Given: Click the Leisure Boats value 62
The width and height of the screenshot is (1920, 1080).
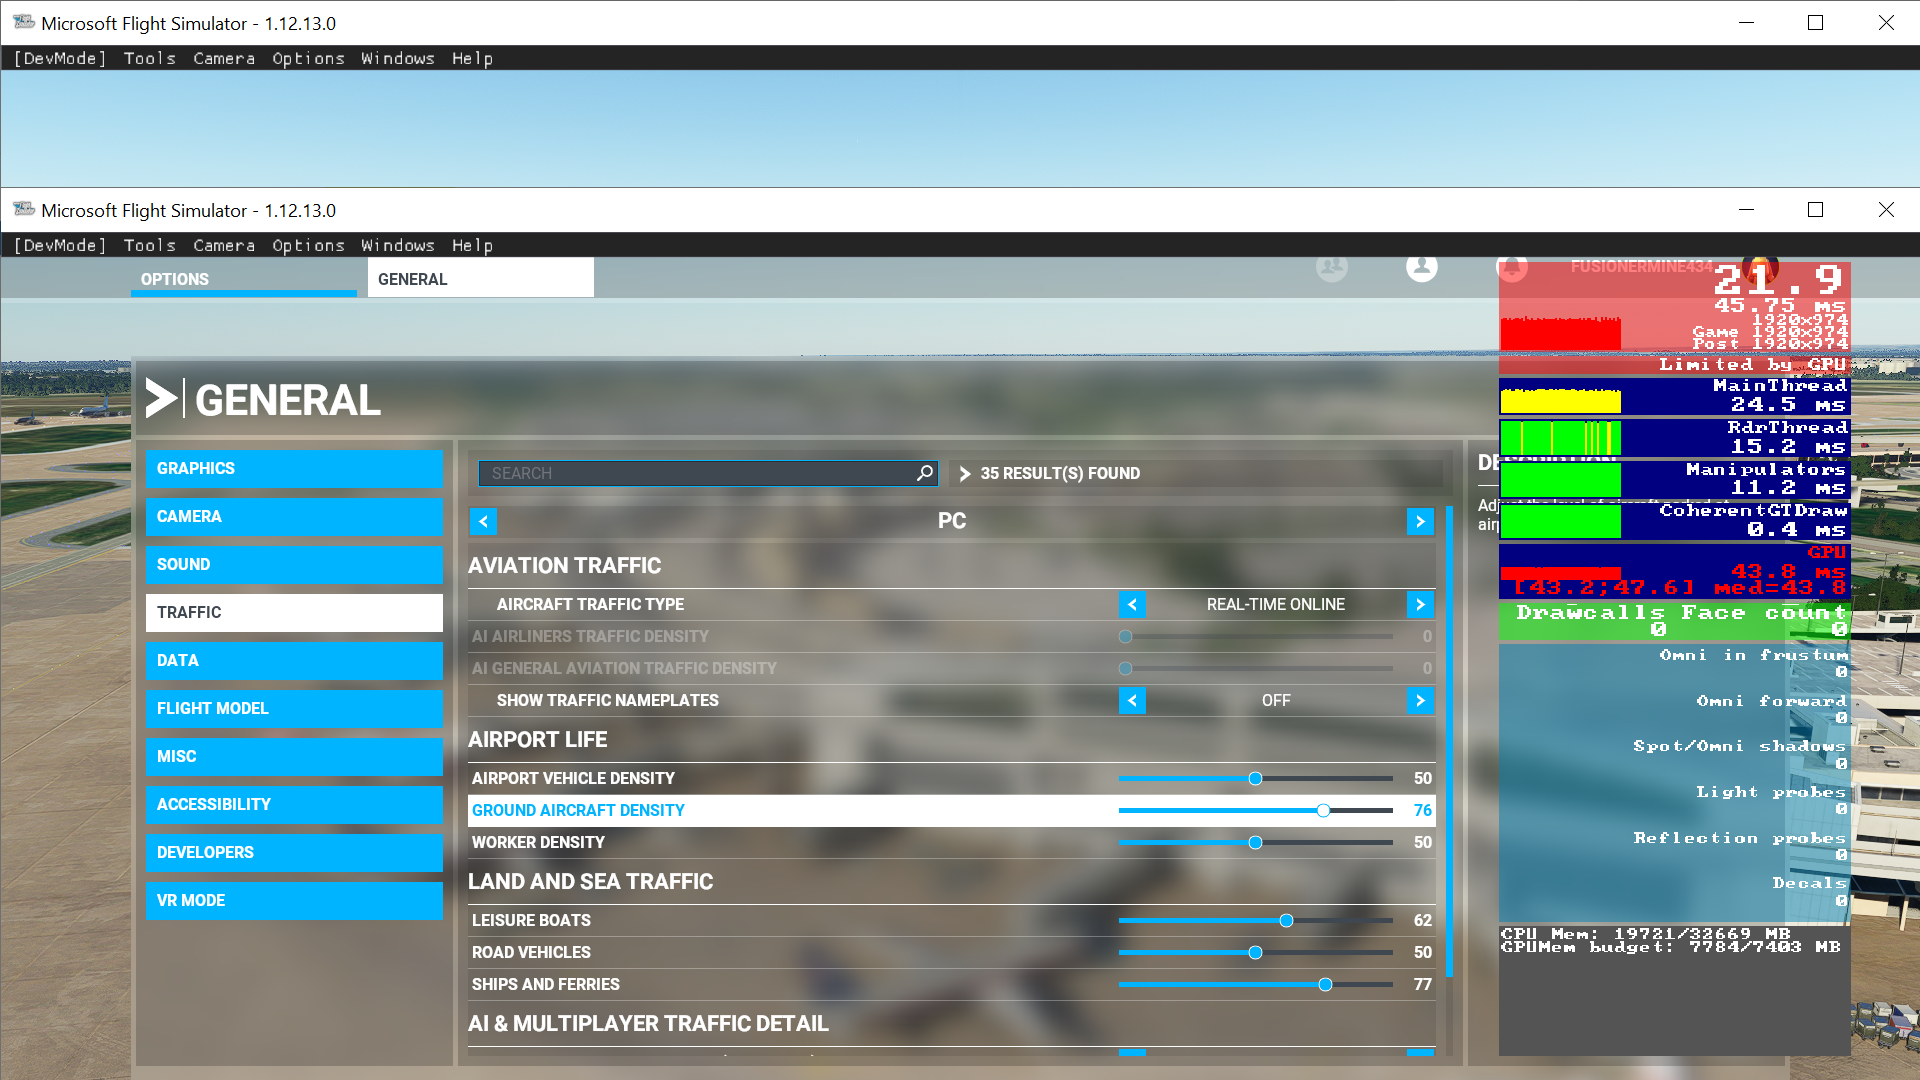Looking at the screenshot, I should coord(1423,921).
